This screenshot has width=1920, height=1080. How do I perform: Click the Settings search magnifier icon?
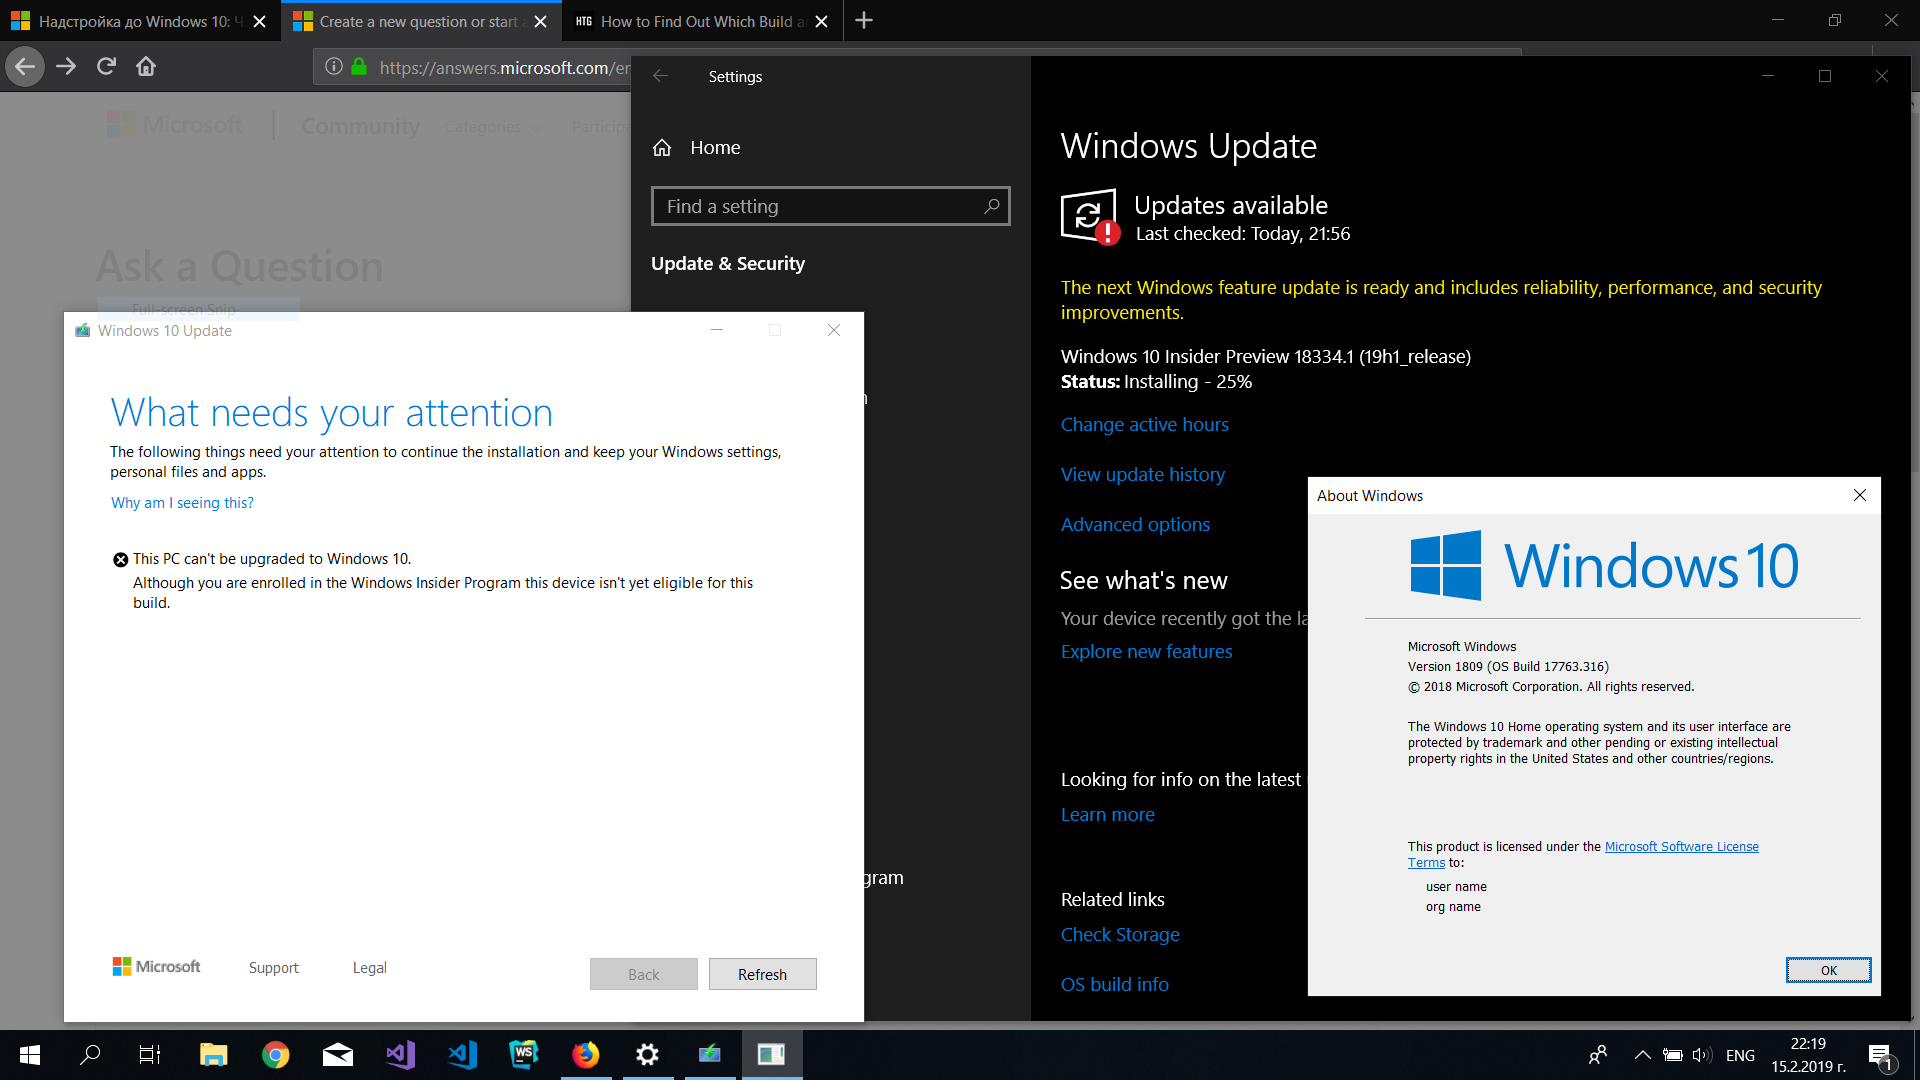click(x=991, y=206)
